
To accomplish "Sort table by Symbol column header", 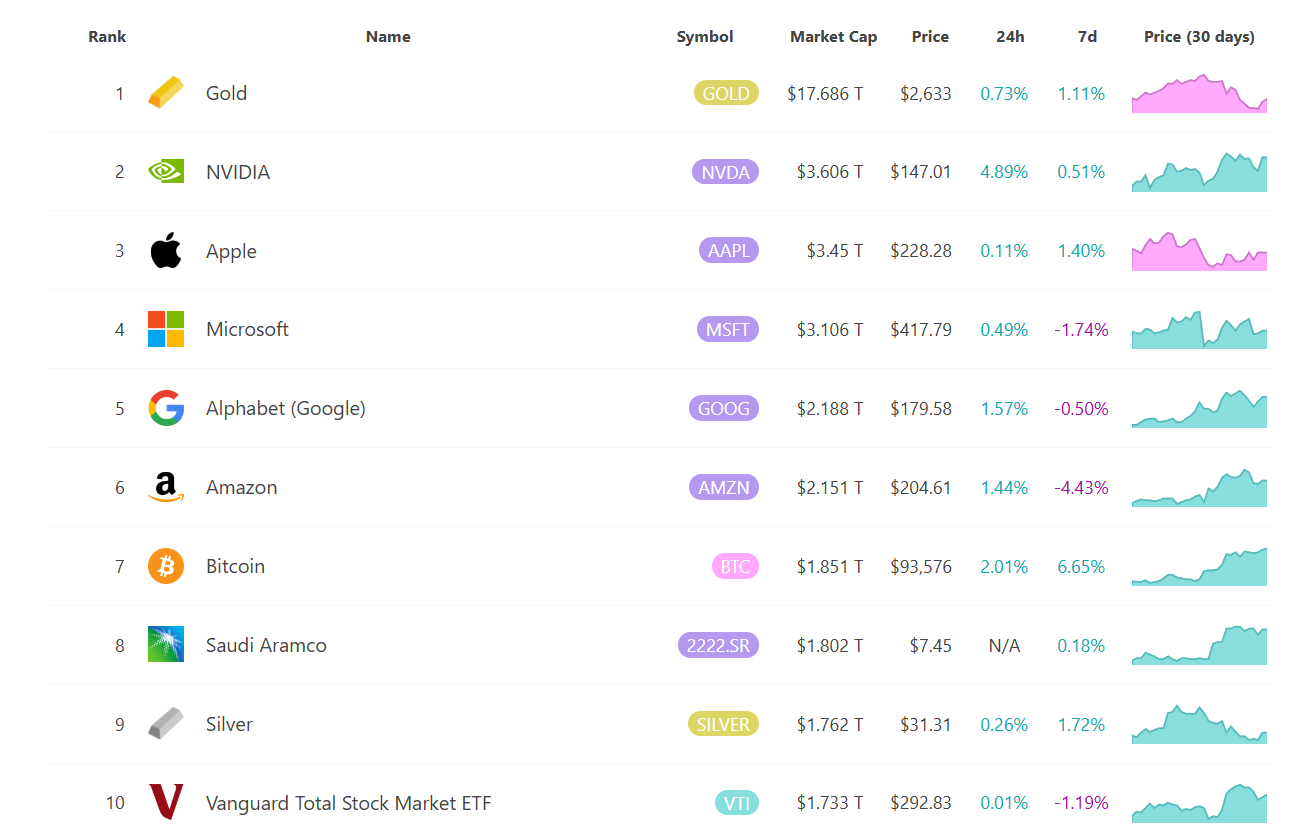I will click(x=705, y=37).
